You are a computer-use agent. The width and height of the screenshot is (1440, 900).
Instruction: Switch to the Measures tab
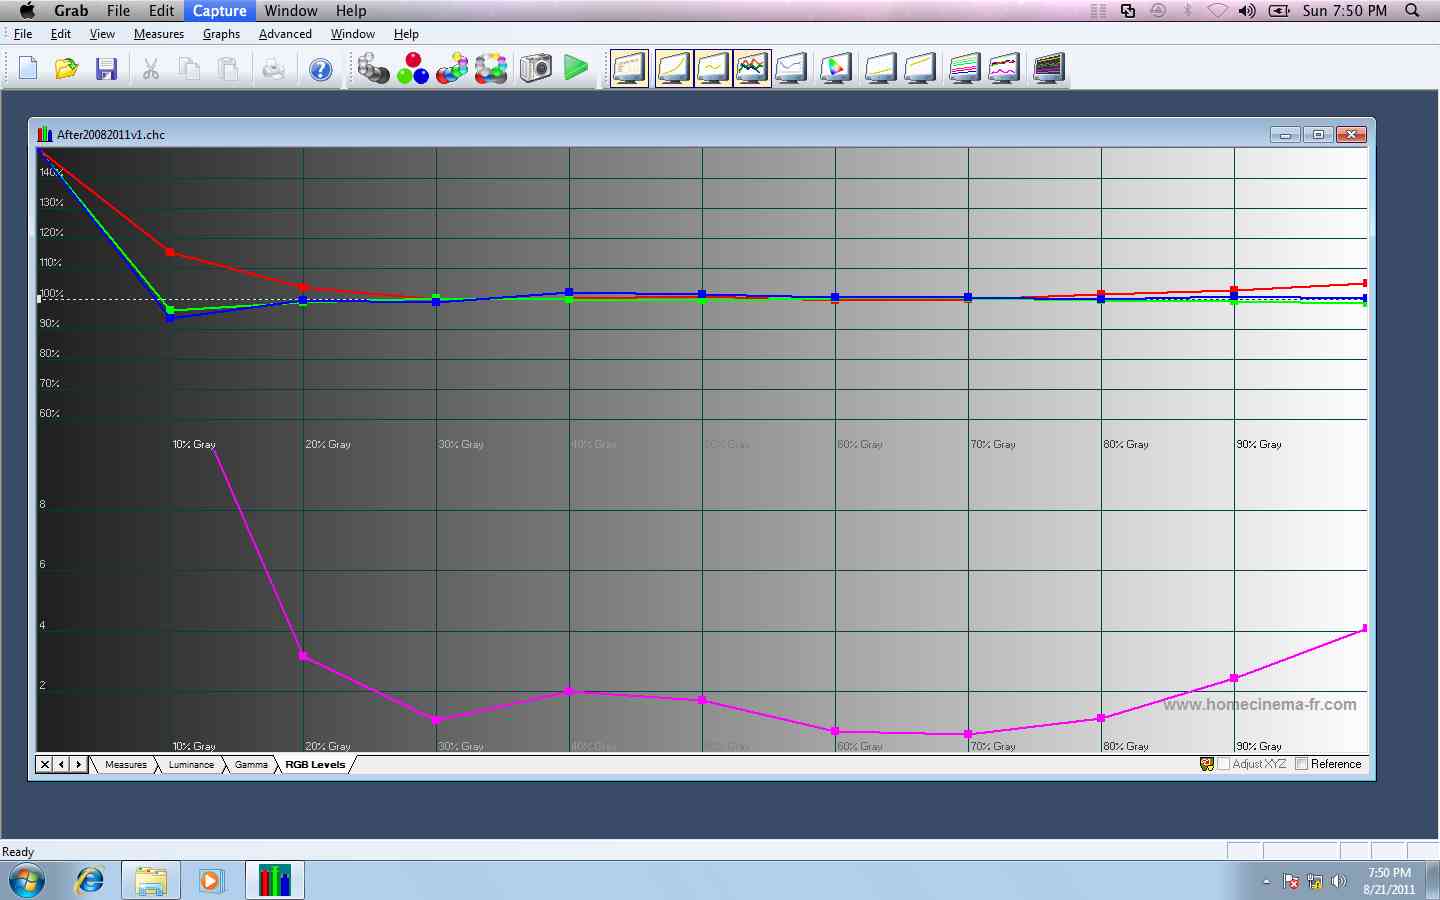[126, 765]
